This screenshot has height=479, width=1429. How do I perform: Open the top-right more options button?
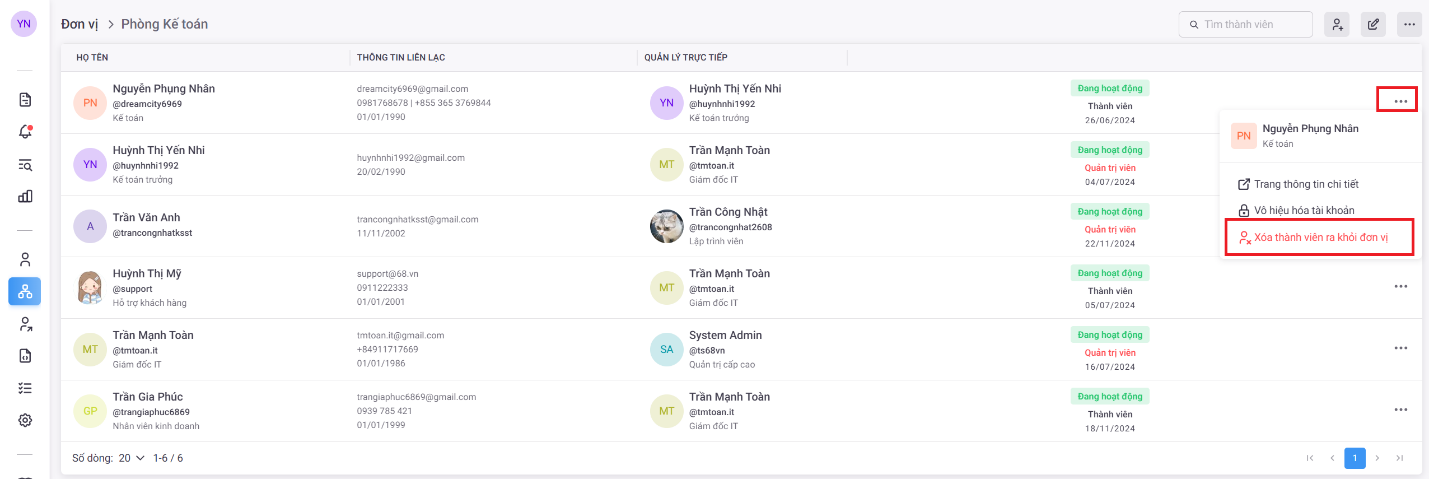pyautogui.click(x=1410, y=24)
